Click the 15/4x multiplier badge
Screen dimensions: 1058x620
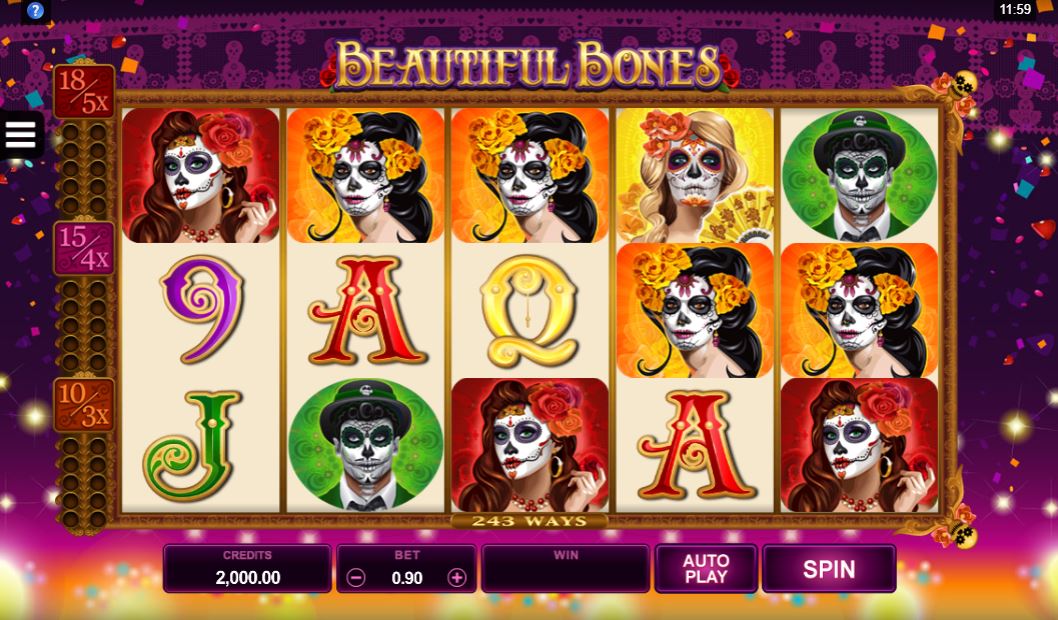[x=84, y=248]
